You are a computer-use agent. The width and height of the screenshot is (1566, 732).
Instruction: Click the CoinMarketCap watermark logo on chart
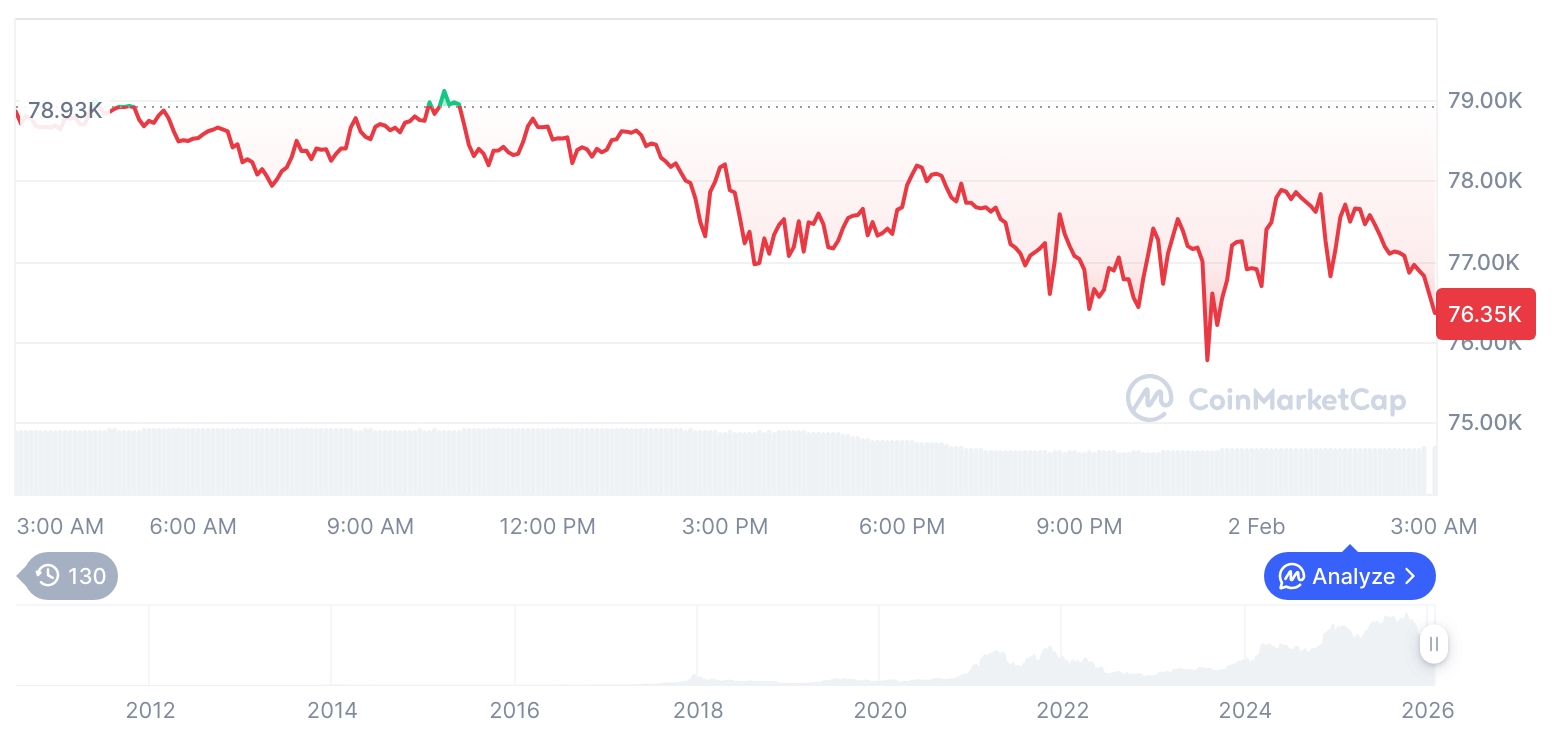[1149, 398]
